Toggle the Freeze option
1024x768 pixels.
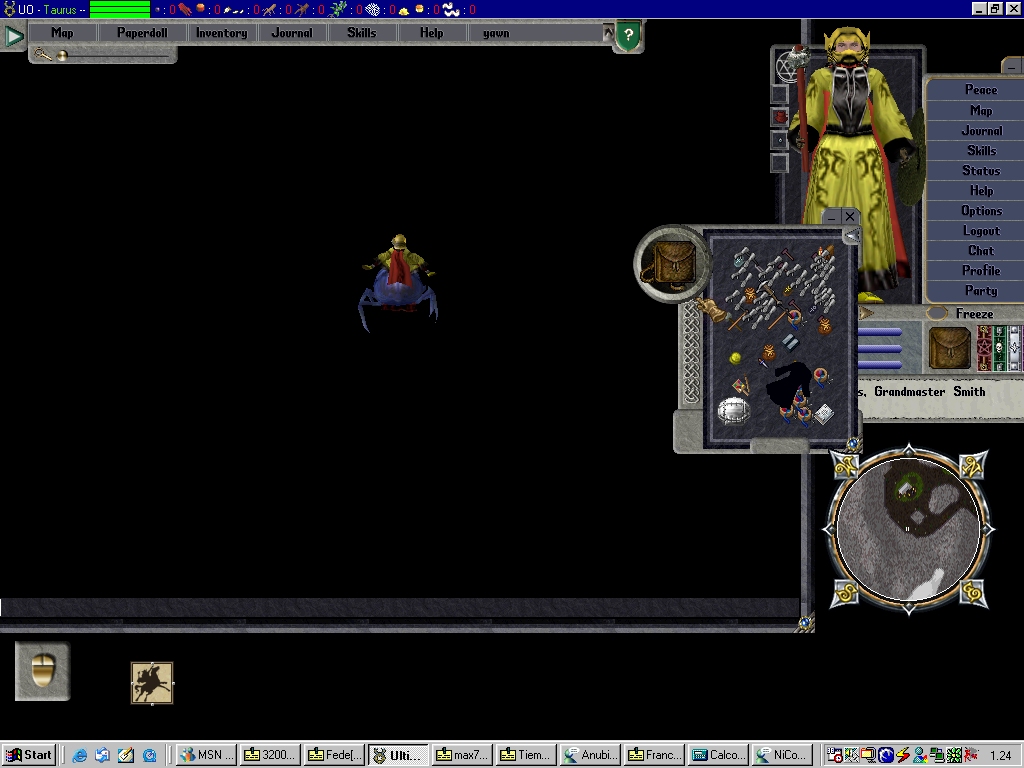[x=974, y=313]
